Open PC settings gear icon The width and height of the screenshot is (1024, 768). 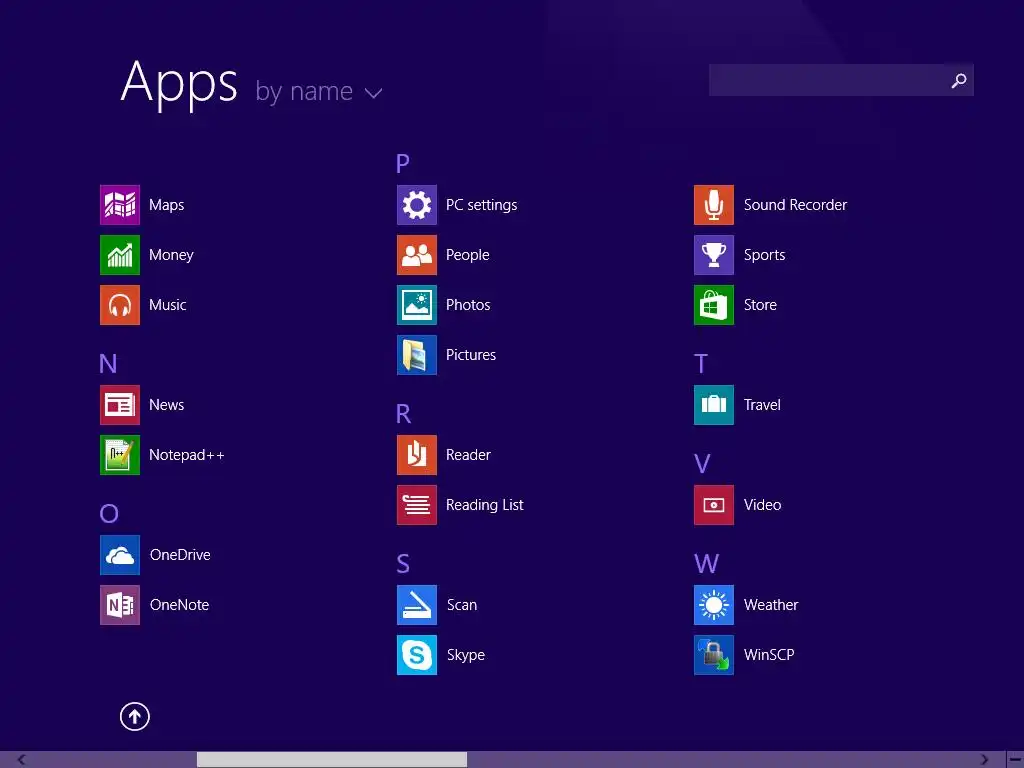click(417, 204)
